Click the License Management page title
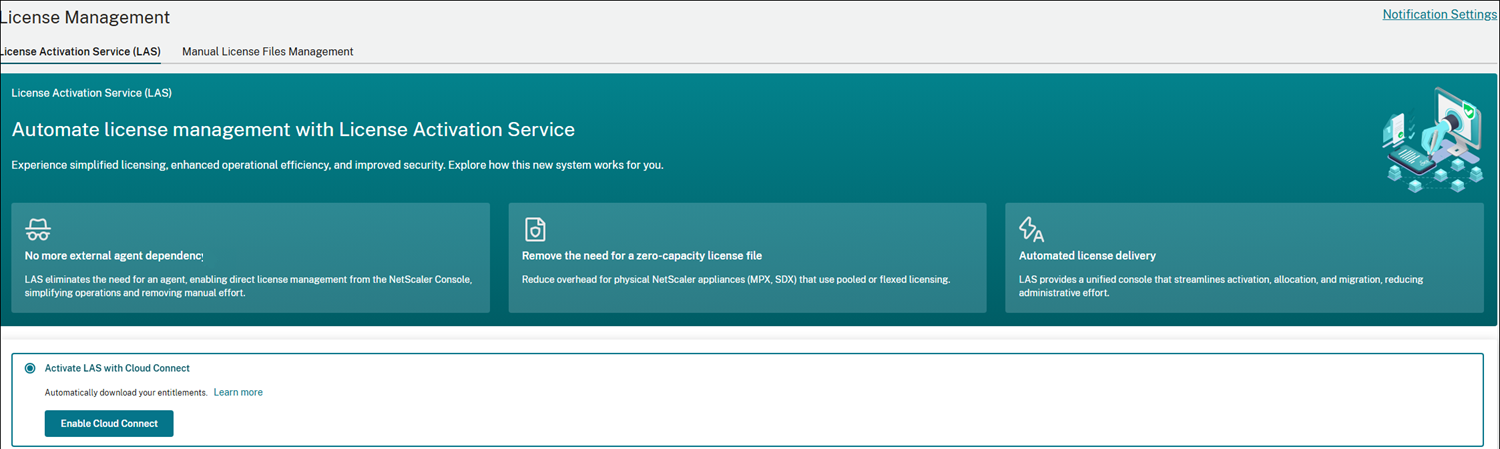Screen dimensions: 1500x449 pos(85,17)
